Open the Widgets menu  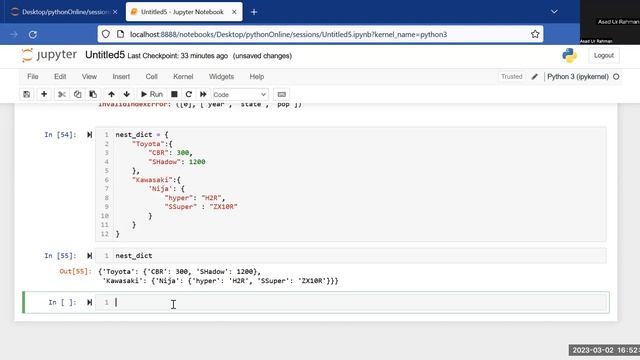pos(221,76)
